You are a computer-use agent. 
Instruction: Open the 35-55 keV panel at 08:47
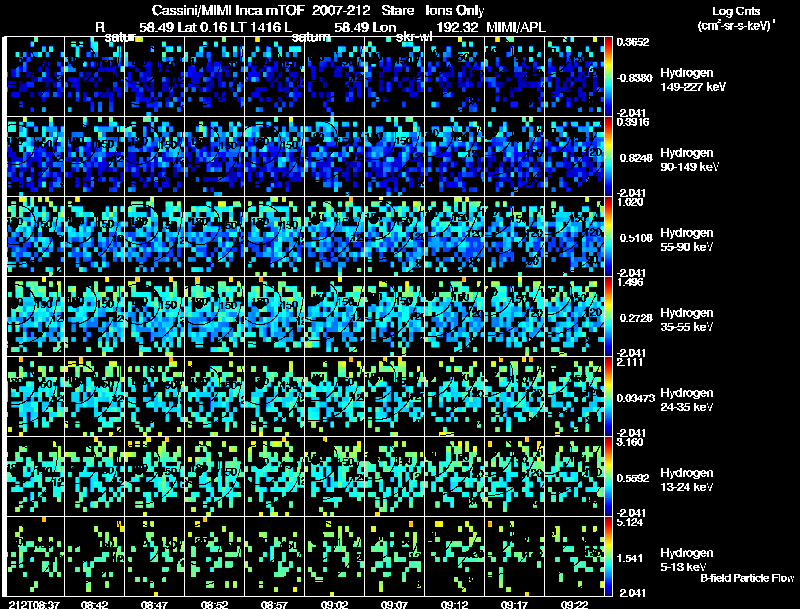(x=155, y=317)
